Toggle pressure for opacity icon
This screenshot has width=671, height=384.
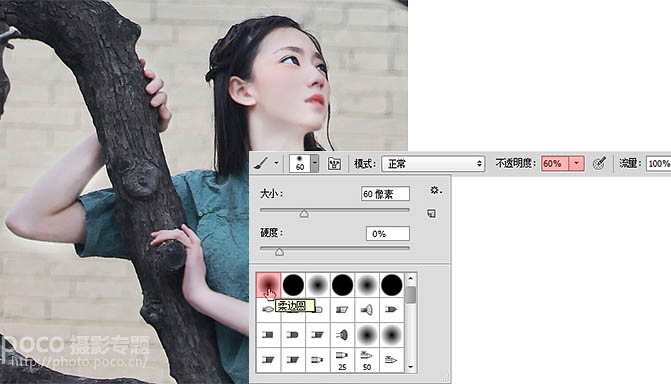[600, 163]
